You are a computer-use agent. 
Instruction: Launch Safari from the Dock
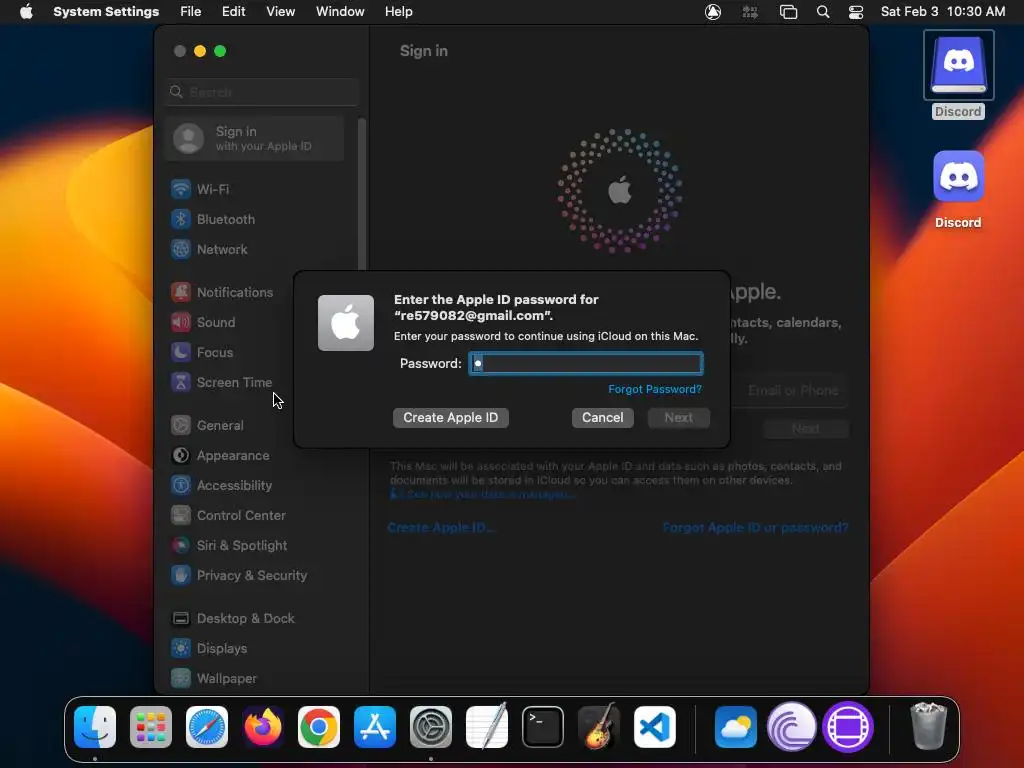(207, 727)
